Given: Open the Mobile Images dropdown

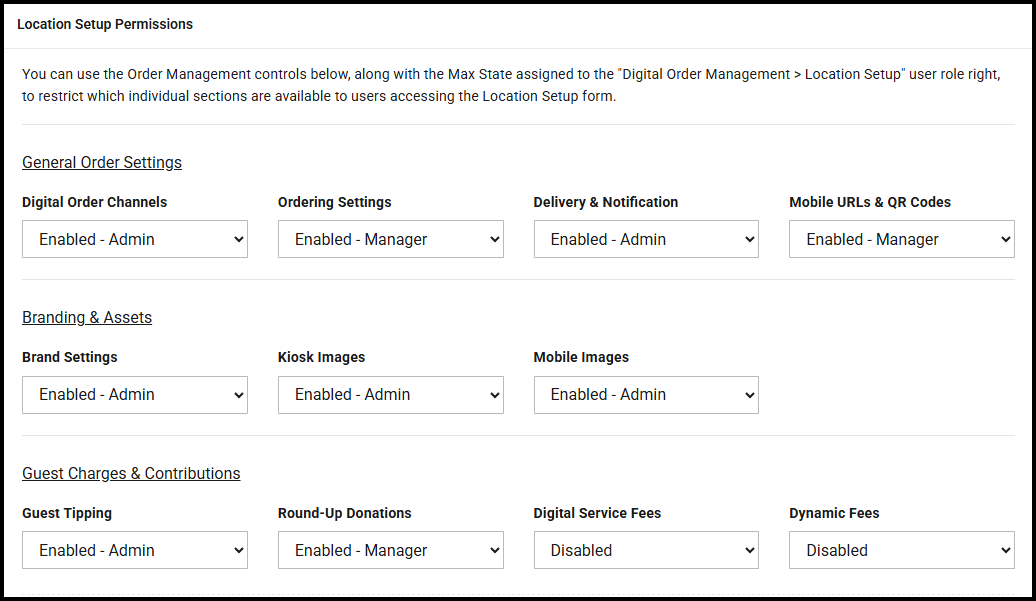Looking at the screenshot, I should [646, 395].
